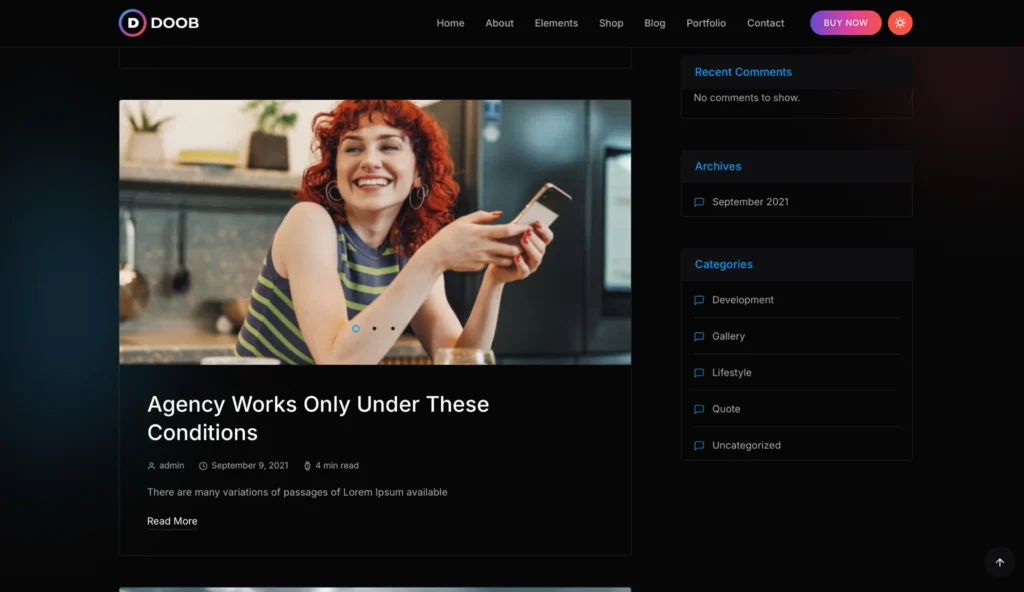The width and height of the screenshot is (1024, 592).
Task: Open the Lifestyle category link
Action: click(731, 373)
